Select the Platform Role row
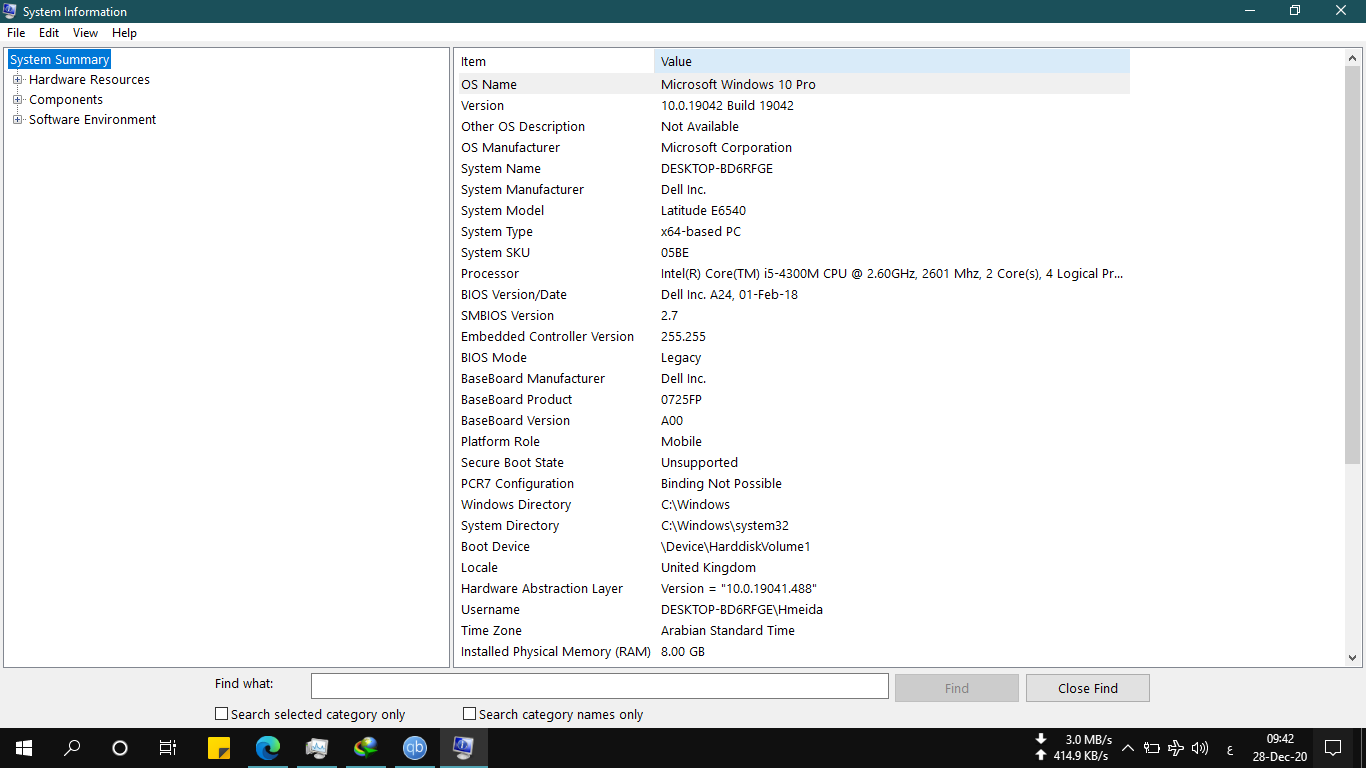Image resolution: width=1366 pixels, height=768 pixels. tap(794, 442)
